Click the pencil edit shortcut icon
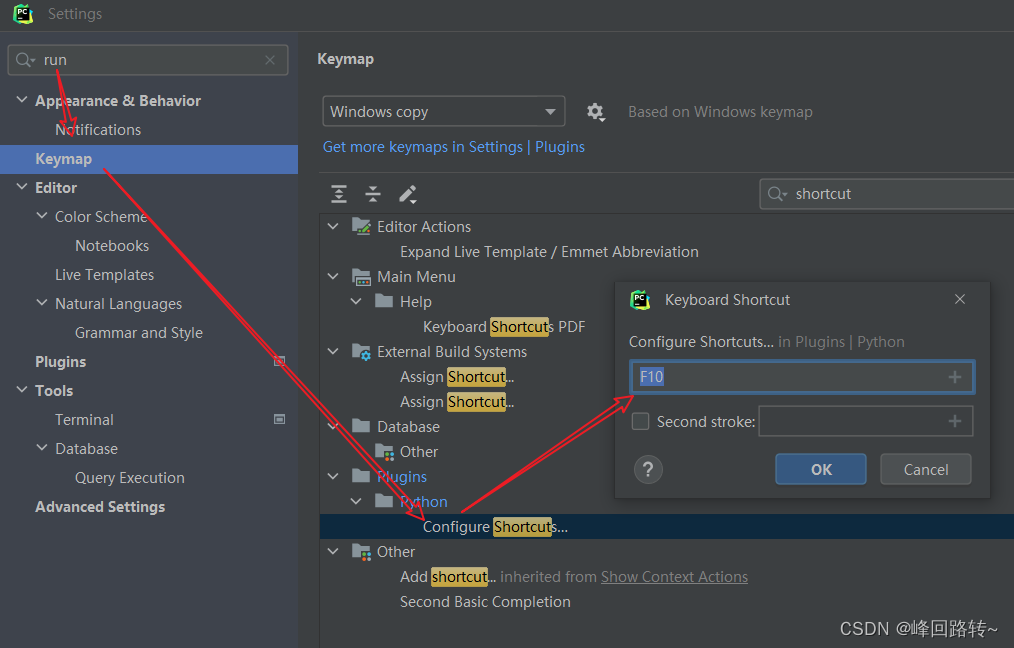This screenshot has width=1014, height=648. tap(408, 194)
